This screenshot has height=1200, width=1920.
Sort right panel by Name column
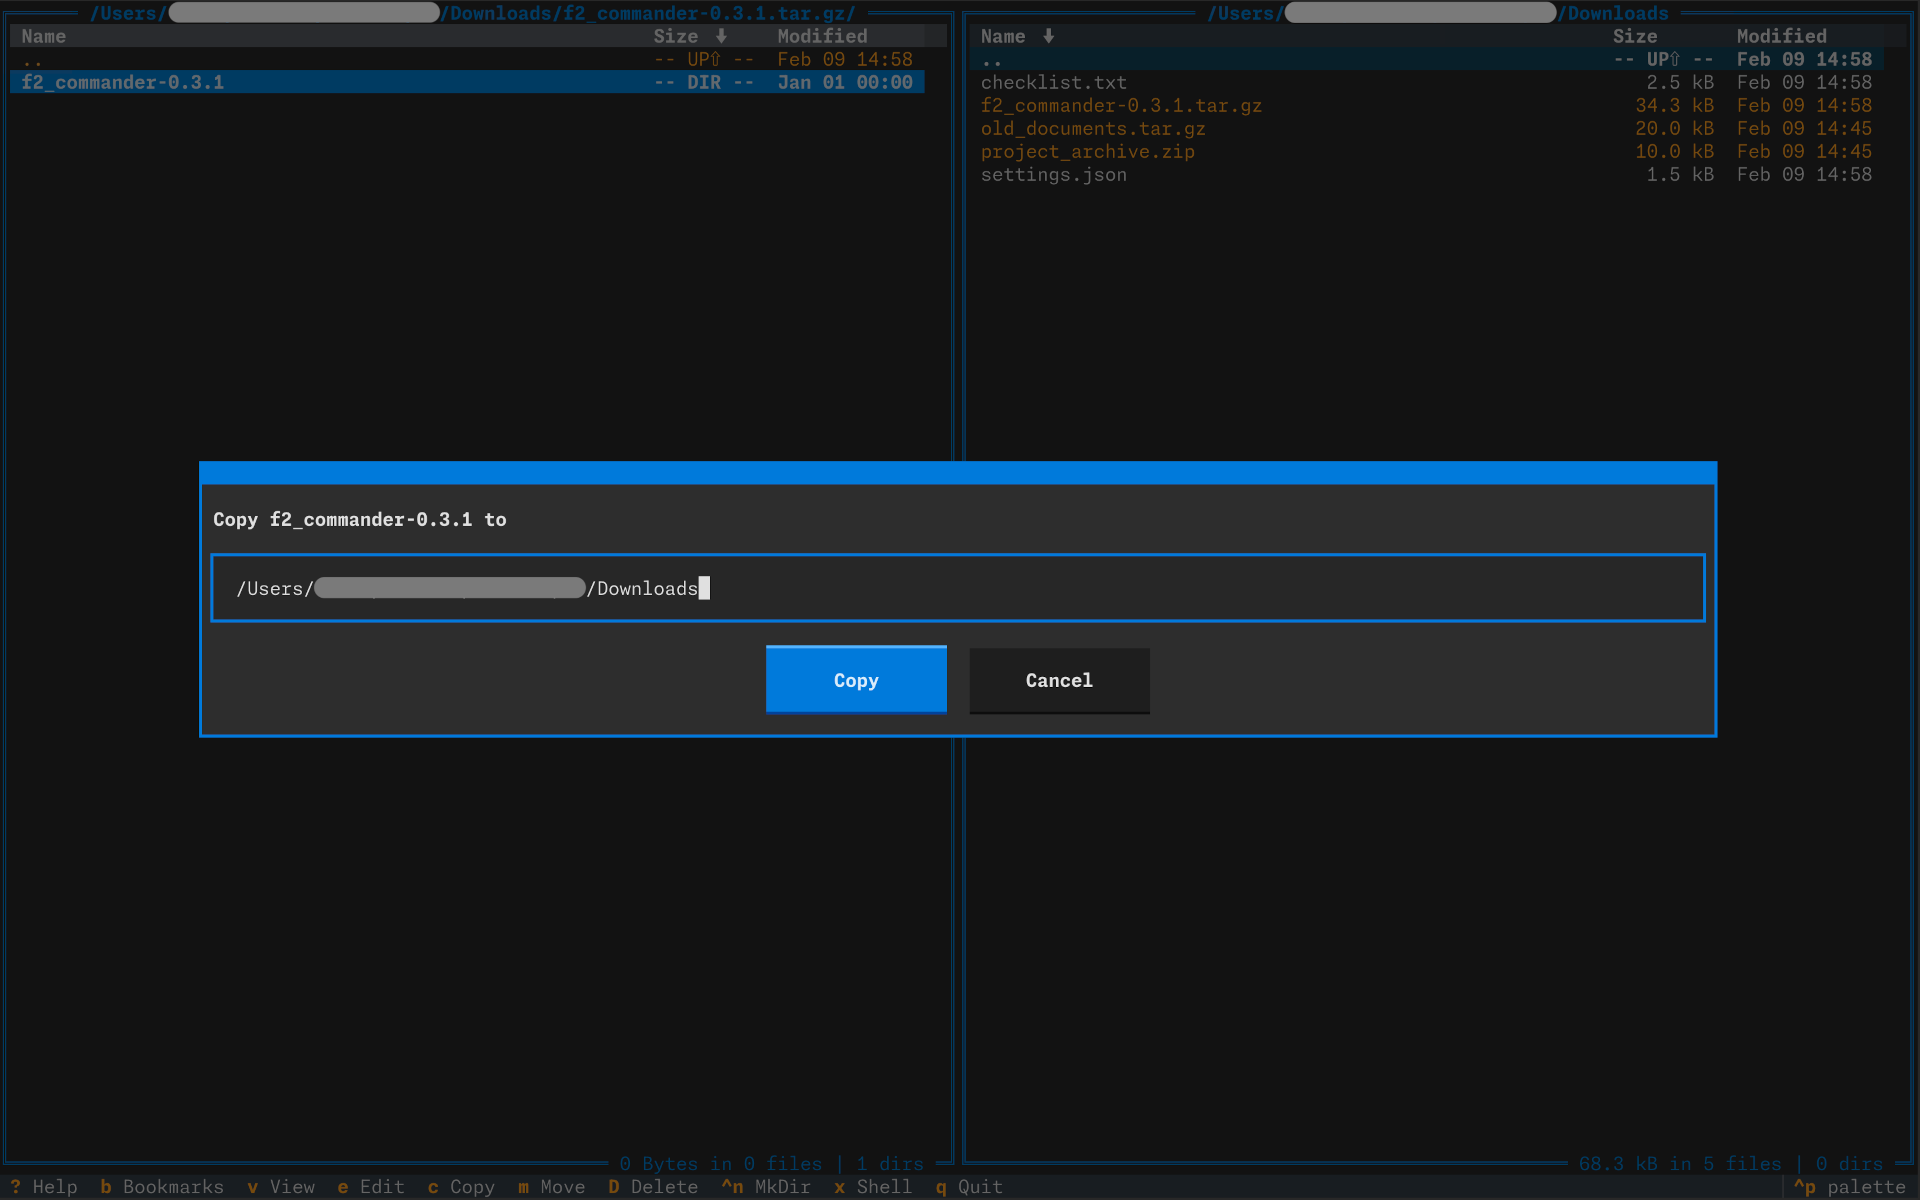[x=1003, y=36]
